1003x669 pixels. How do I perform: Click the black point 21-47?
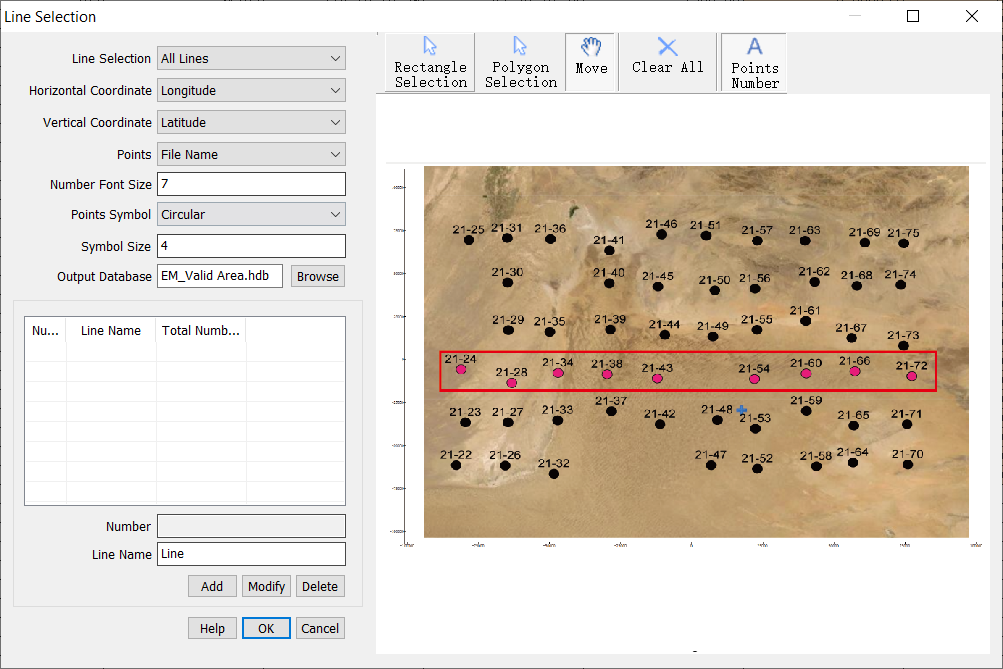[x=711, y=465]
